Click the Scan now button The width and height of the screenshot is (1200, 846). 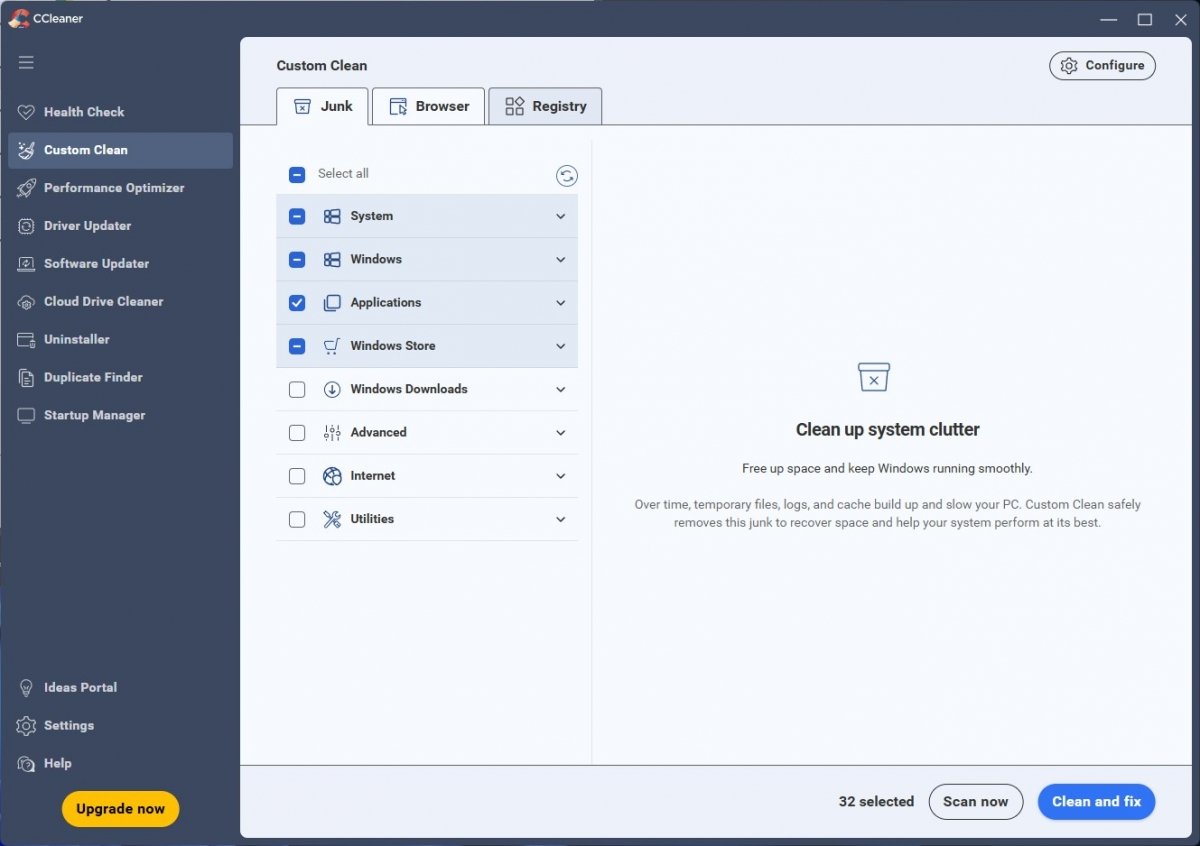975,802
